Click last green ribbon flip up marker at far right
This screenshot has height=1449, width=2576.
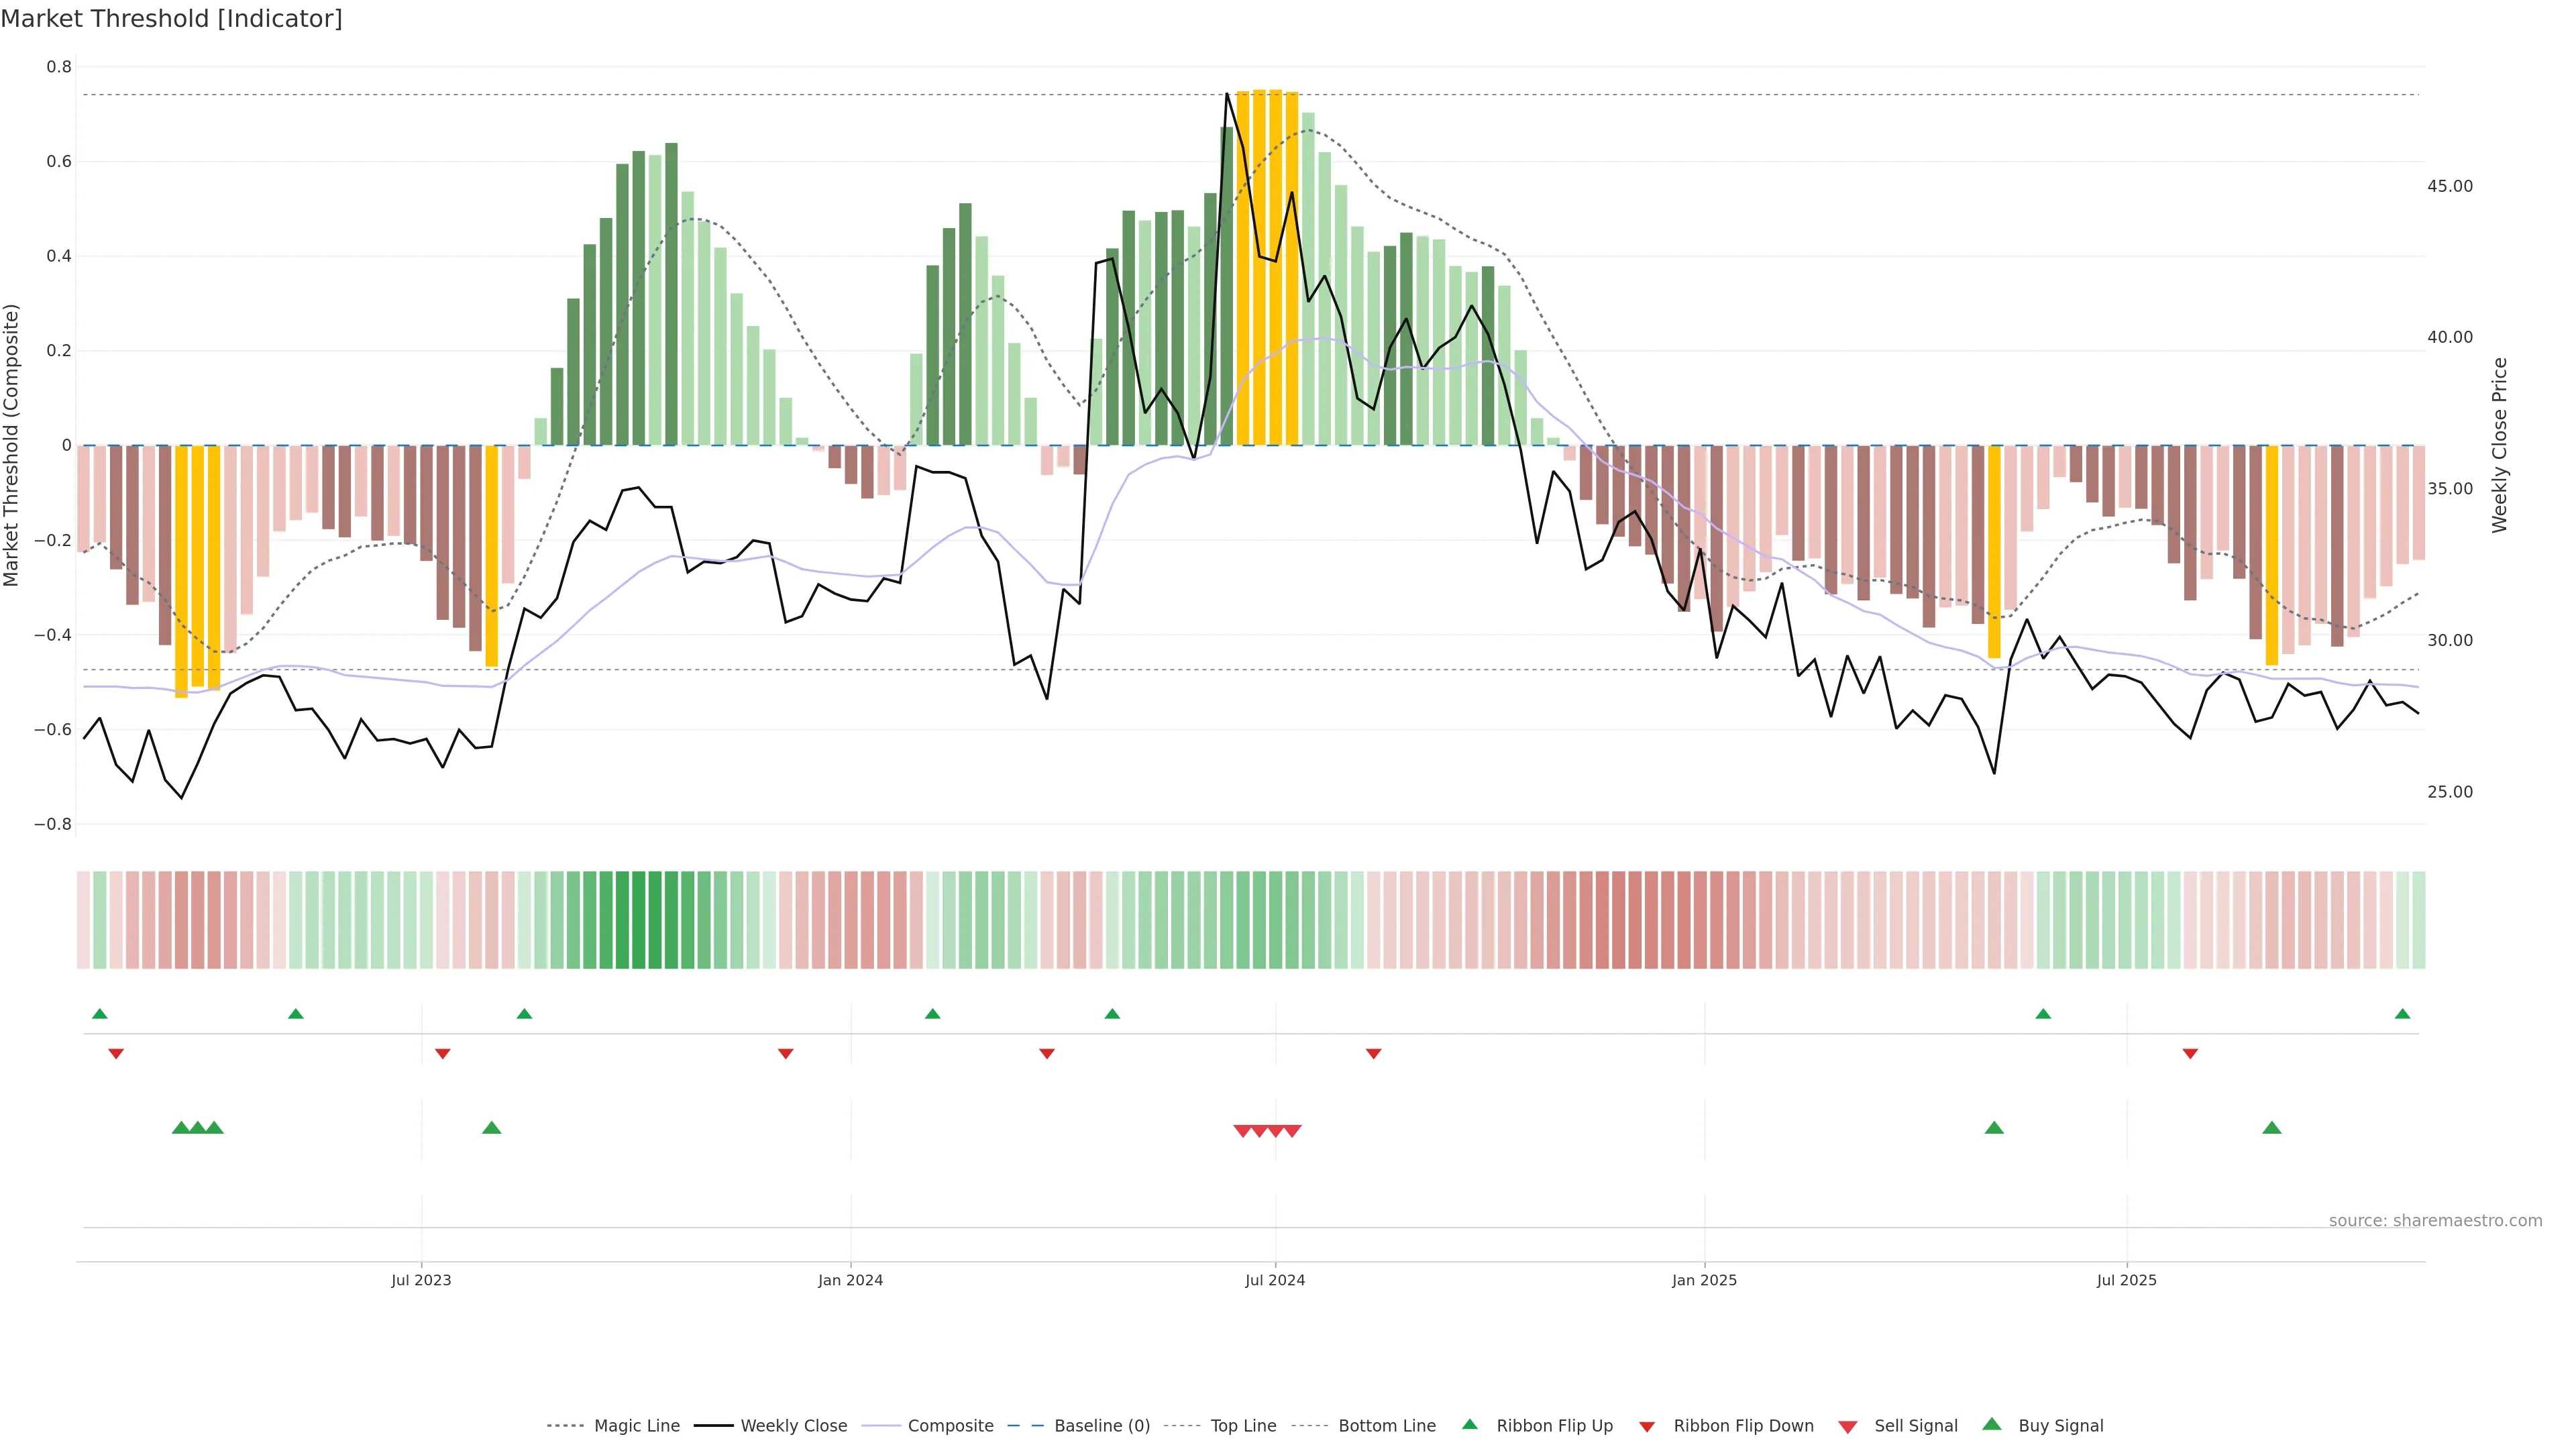[2402, 1014]
